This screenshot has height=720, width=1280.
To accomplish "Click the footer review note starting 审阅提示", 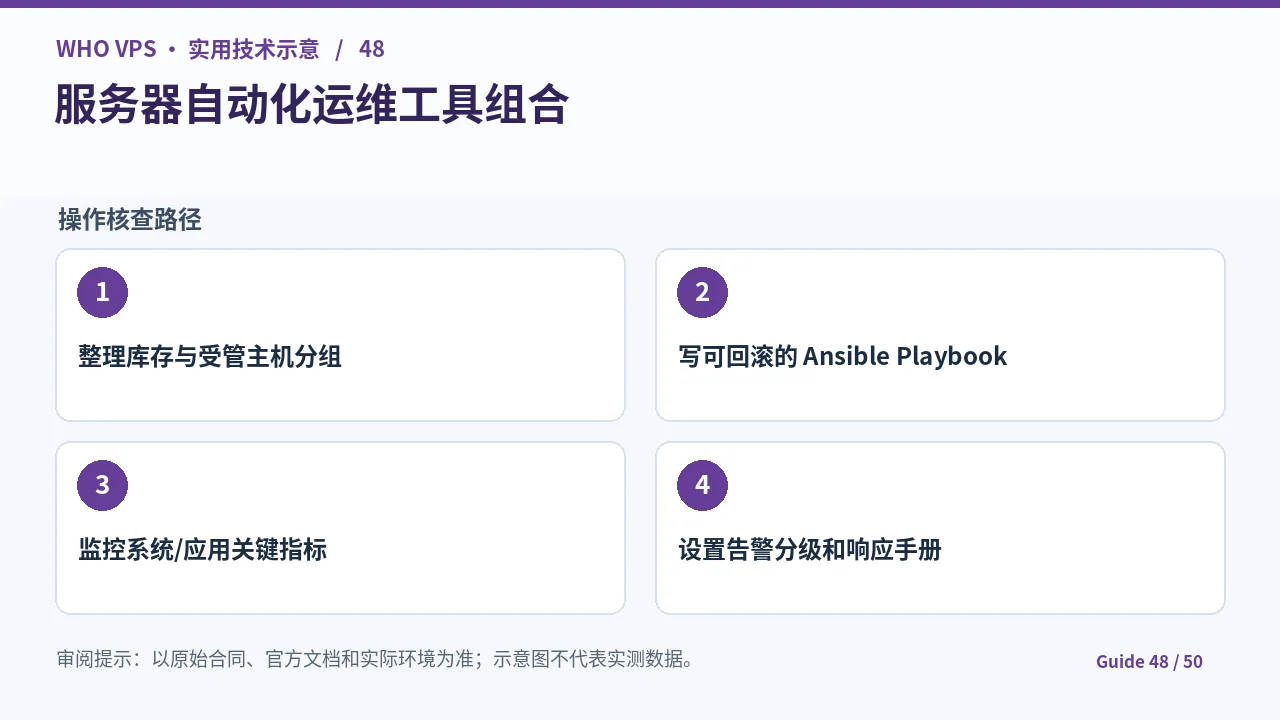I will [x=376, y=659].
